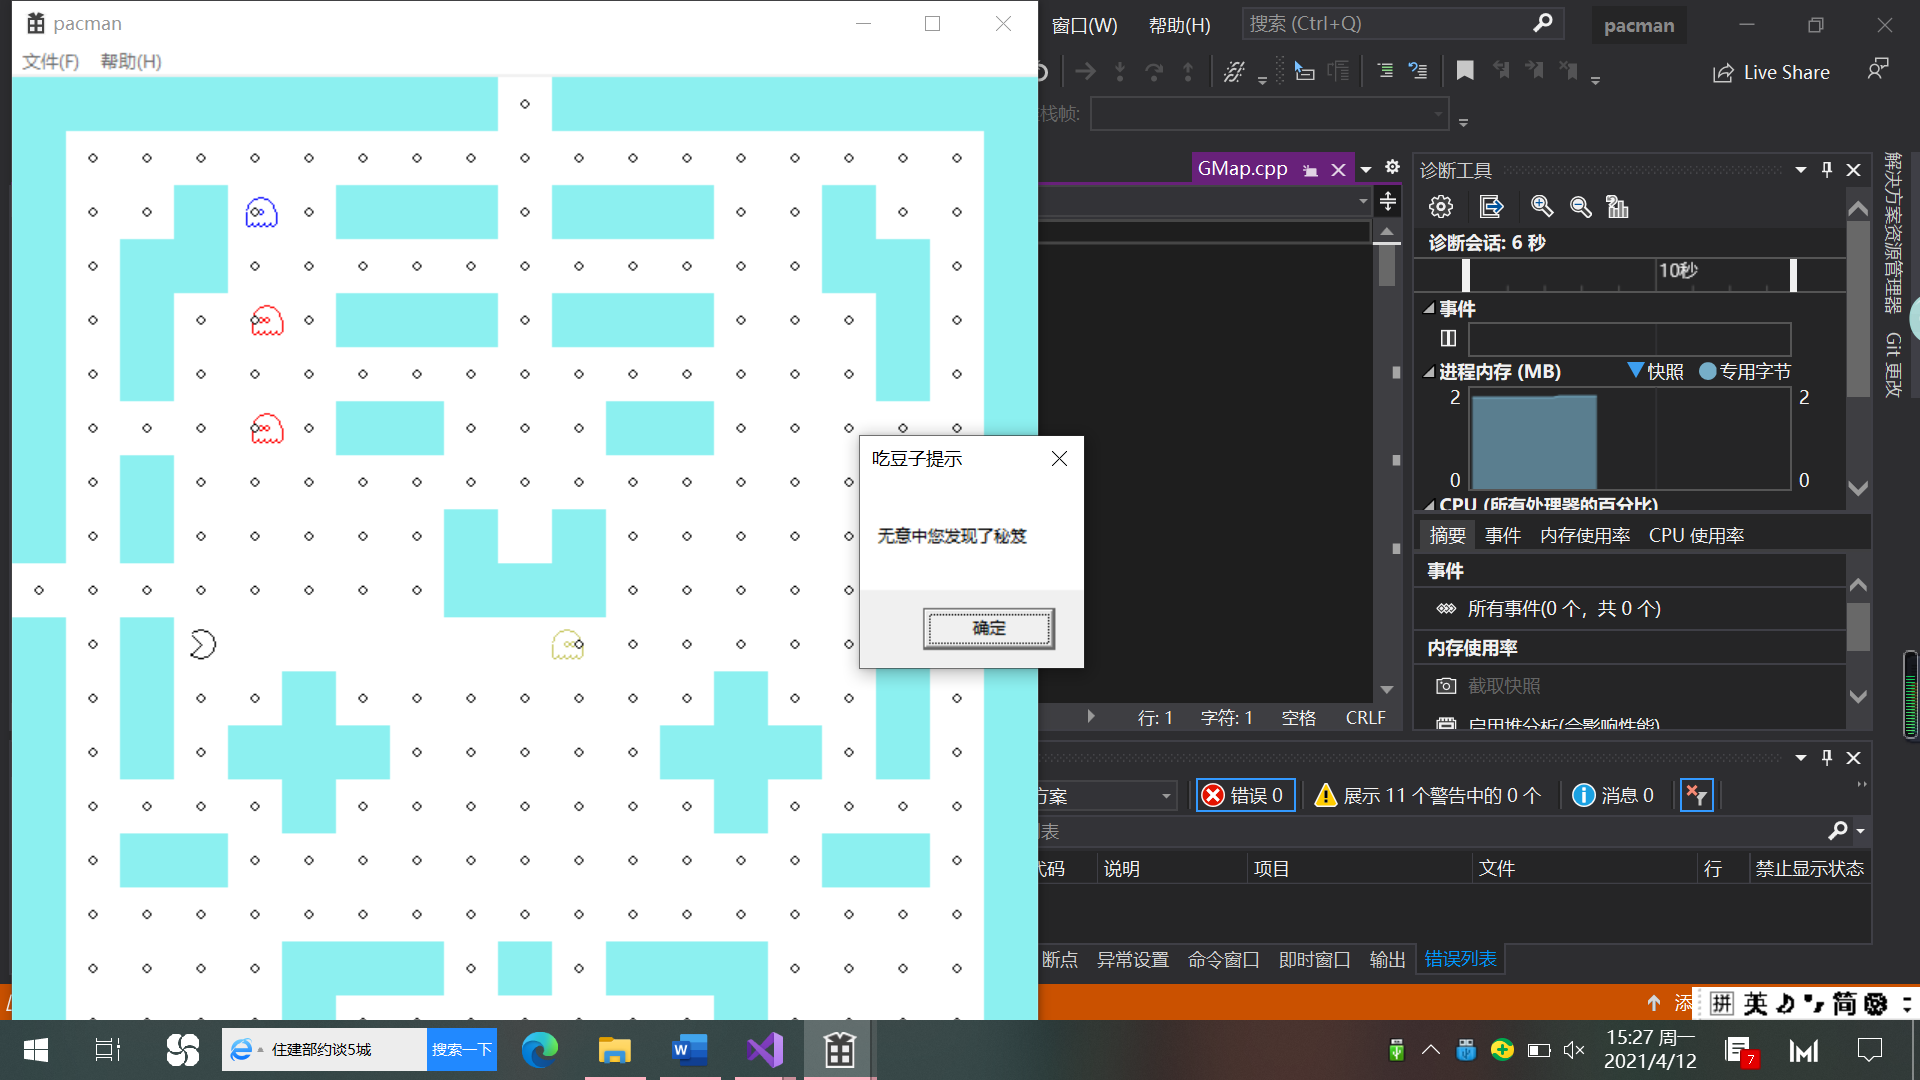
Task: Click the reset view chart icon in diagnostics
Action: [x=1617, y=207]
